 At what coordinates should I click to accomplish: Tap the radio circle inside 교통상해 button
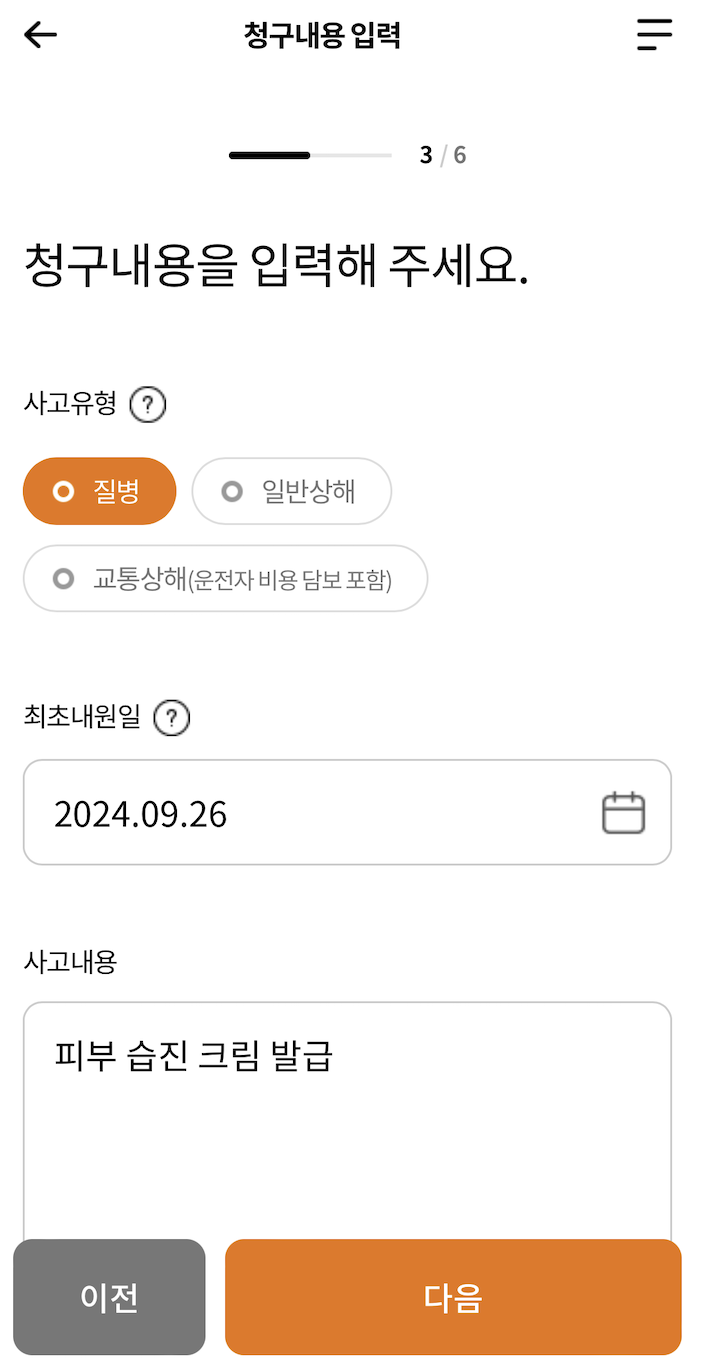(x=63, y=578)
